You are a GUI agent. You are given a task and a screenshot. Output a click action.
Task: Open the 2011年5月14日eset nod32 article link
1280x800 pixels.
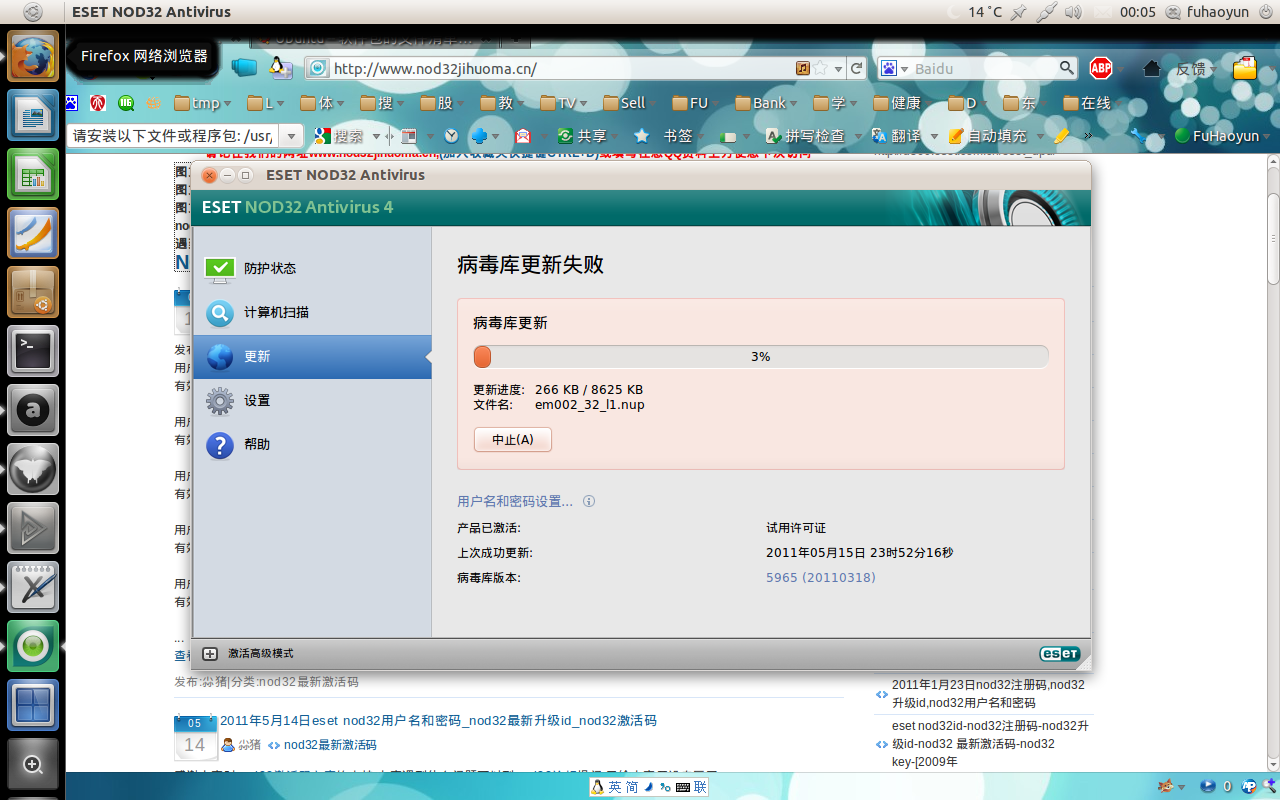coord(438,720)
